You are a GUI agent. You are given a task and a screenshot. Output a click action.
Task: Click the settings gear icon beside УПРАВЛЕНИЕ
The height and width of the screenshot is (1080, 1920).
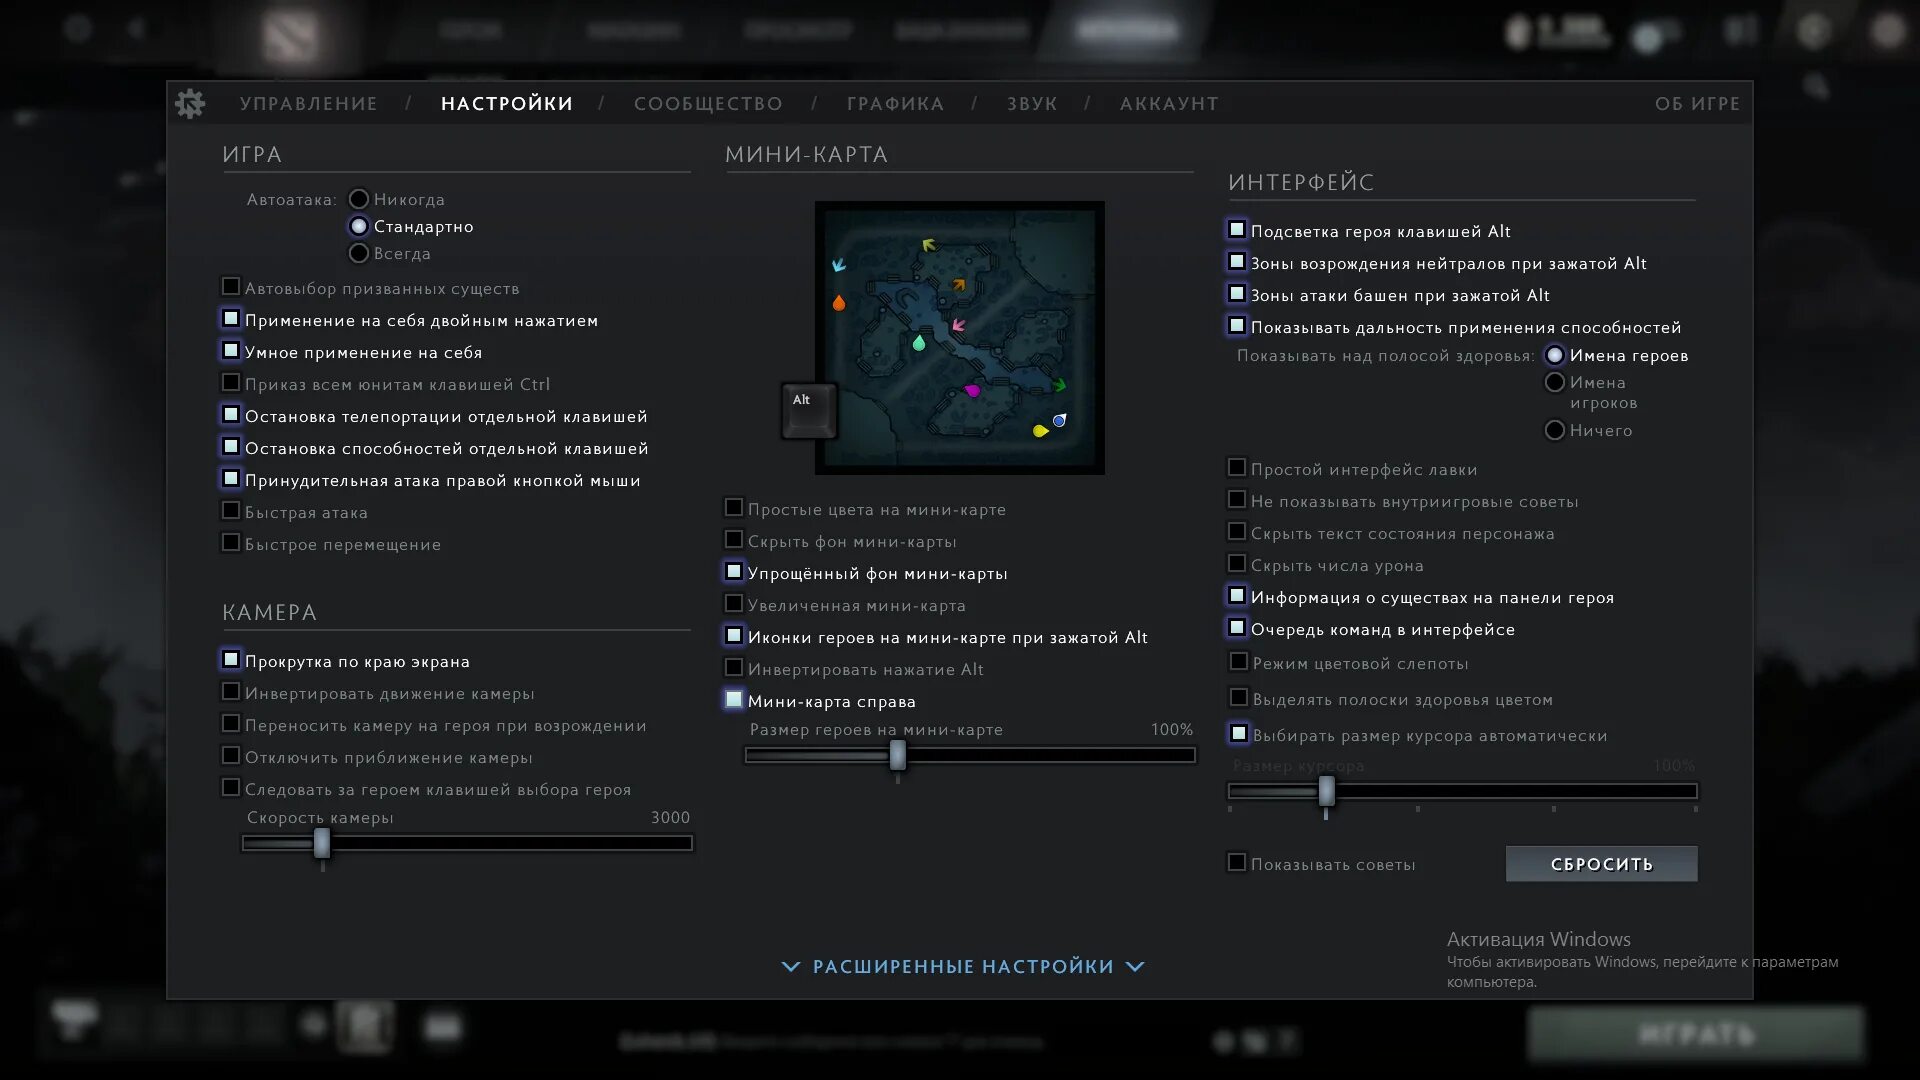tap(190, 103)
